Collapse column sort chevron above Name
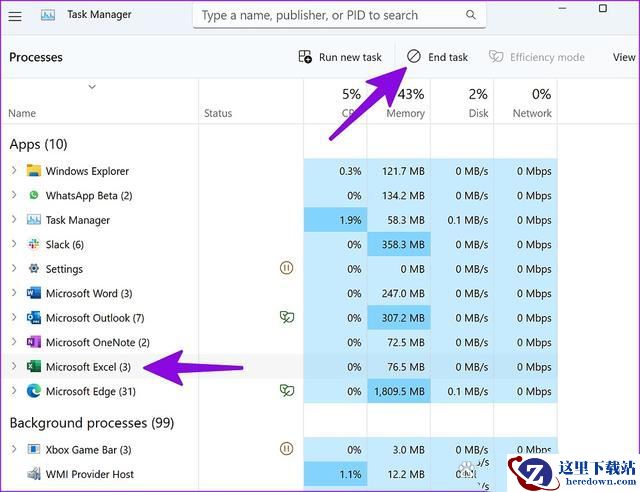The image size is (640, 492). 92,87
